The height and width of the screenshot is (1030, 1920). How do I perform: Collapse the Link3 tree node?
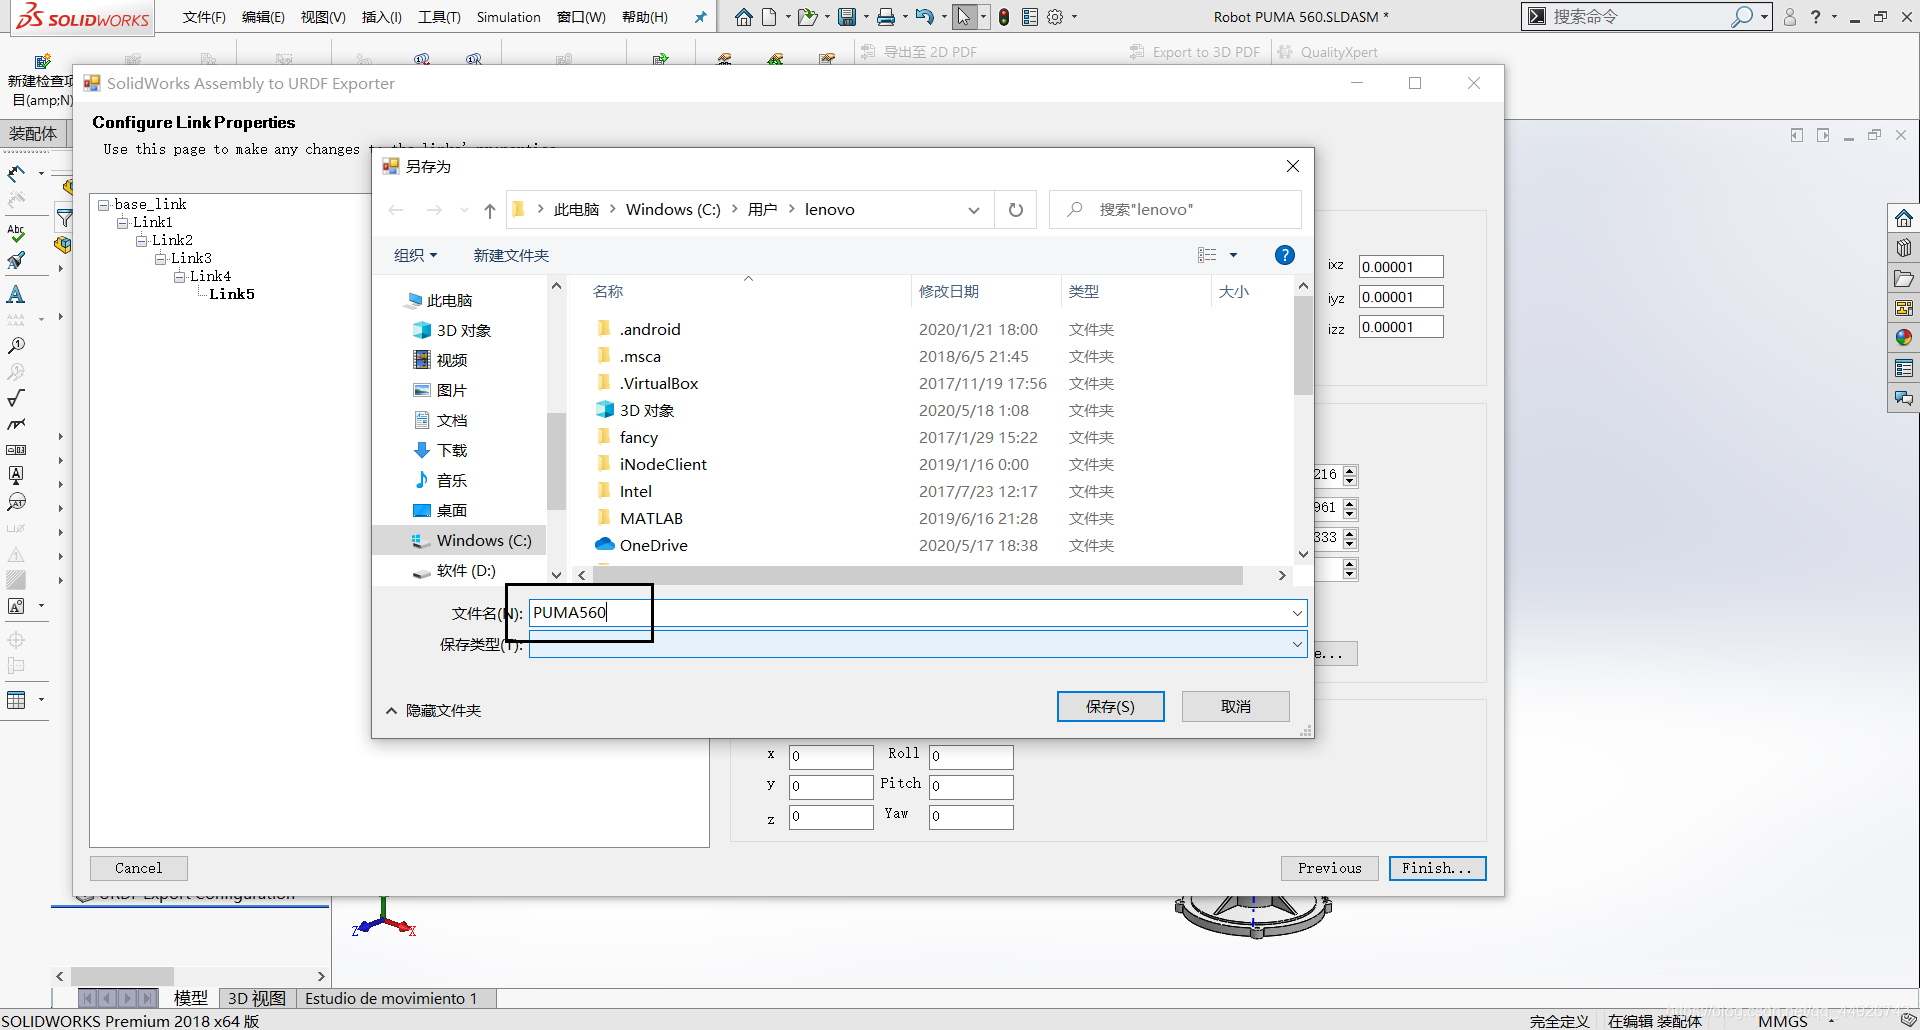coord(160,258)
